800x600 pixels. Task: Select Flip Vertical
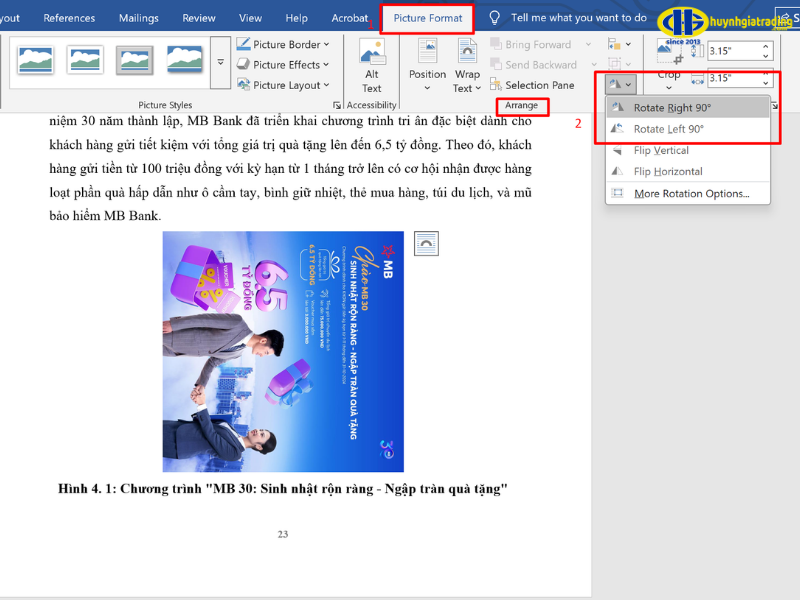pos(687,151)
